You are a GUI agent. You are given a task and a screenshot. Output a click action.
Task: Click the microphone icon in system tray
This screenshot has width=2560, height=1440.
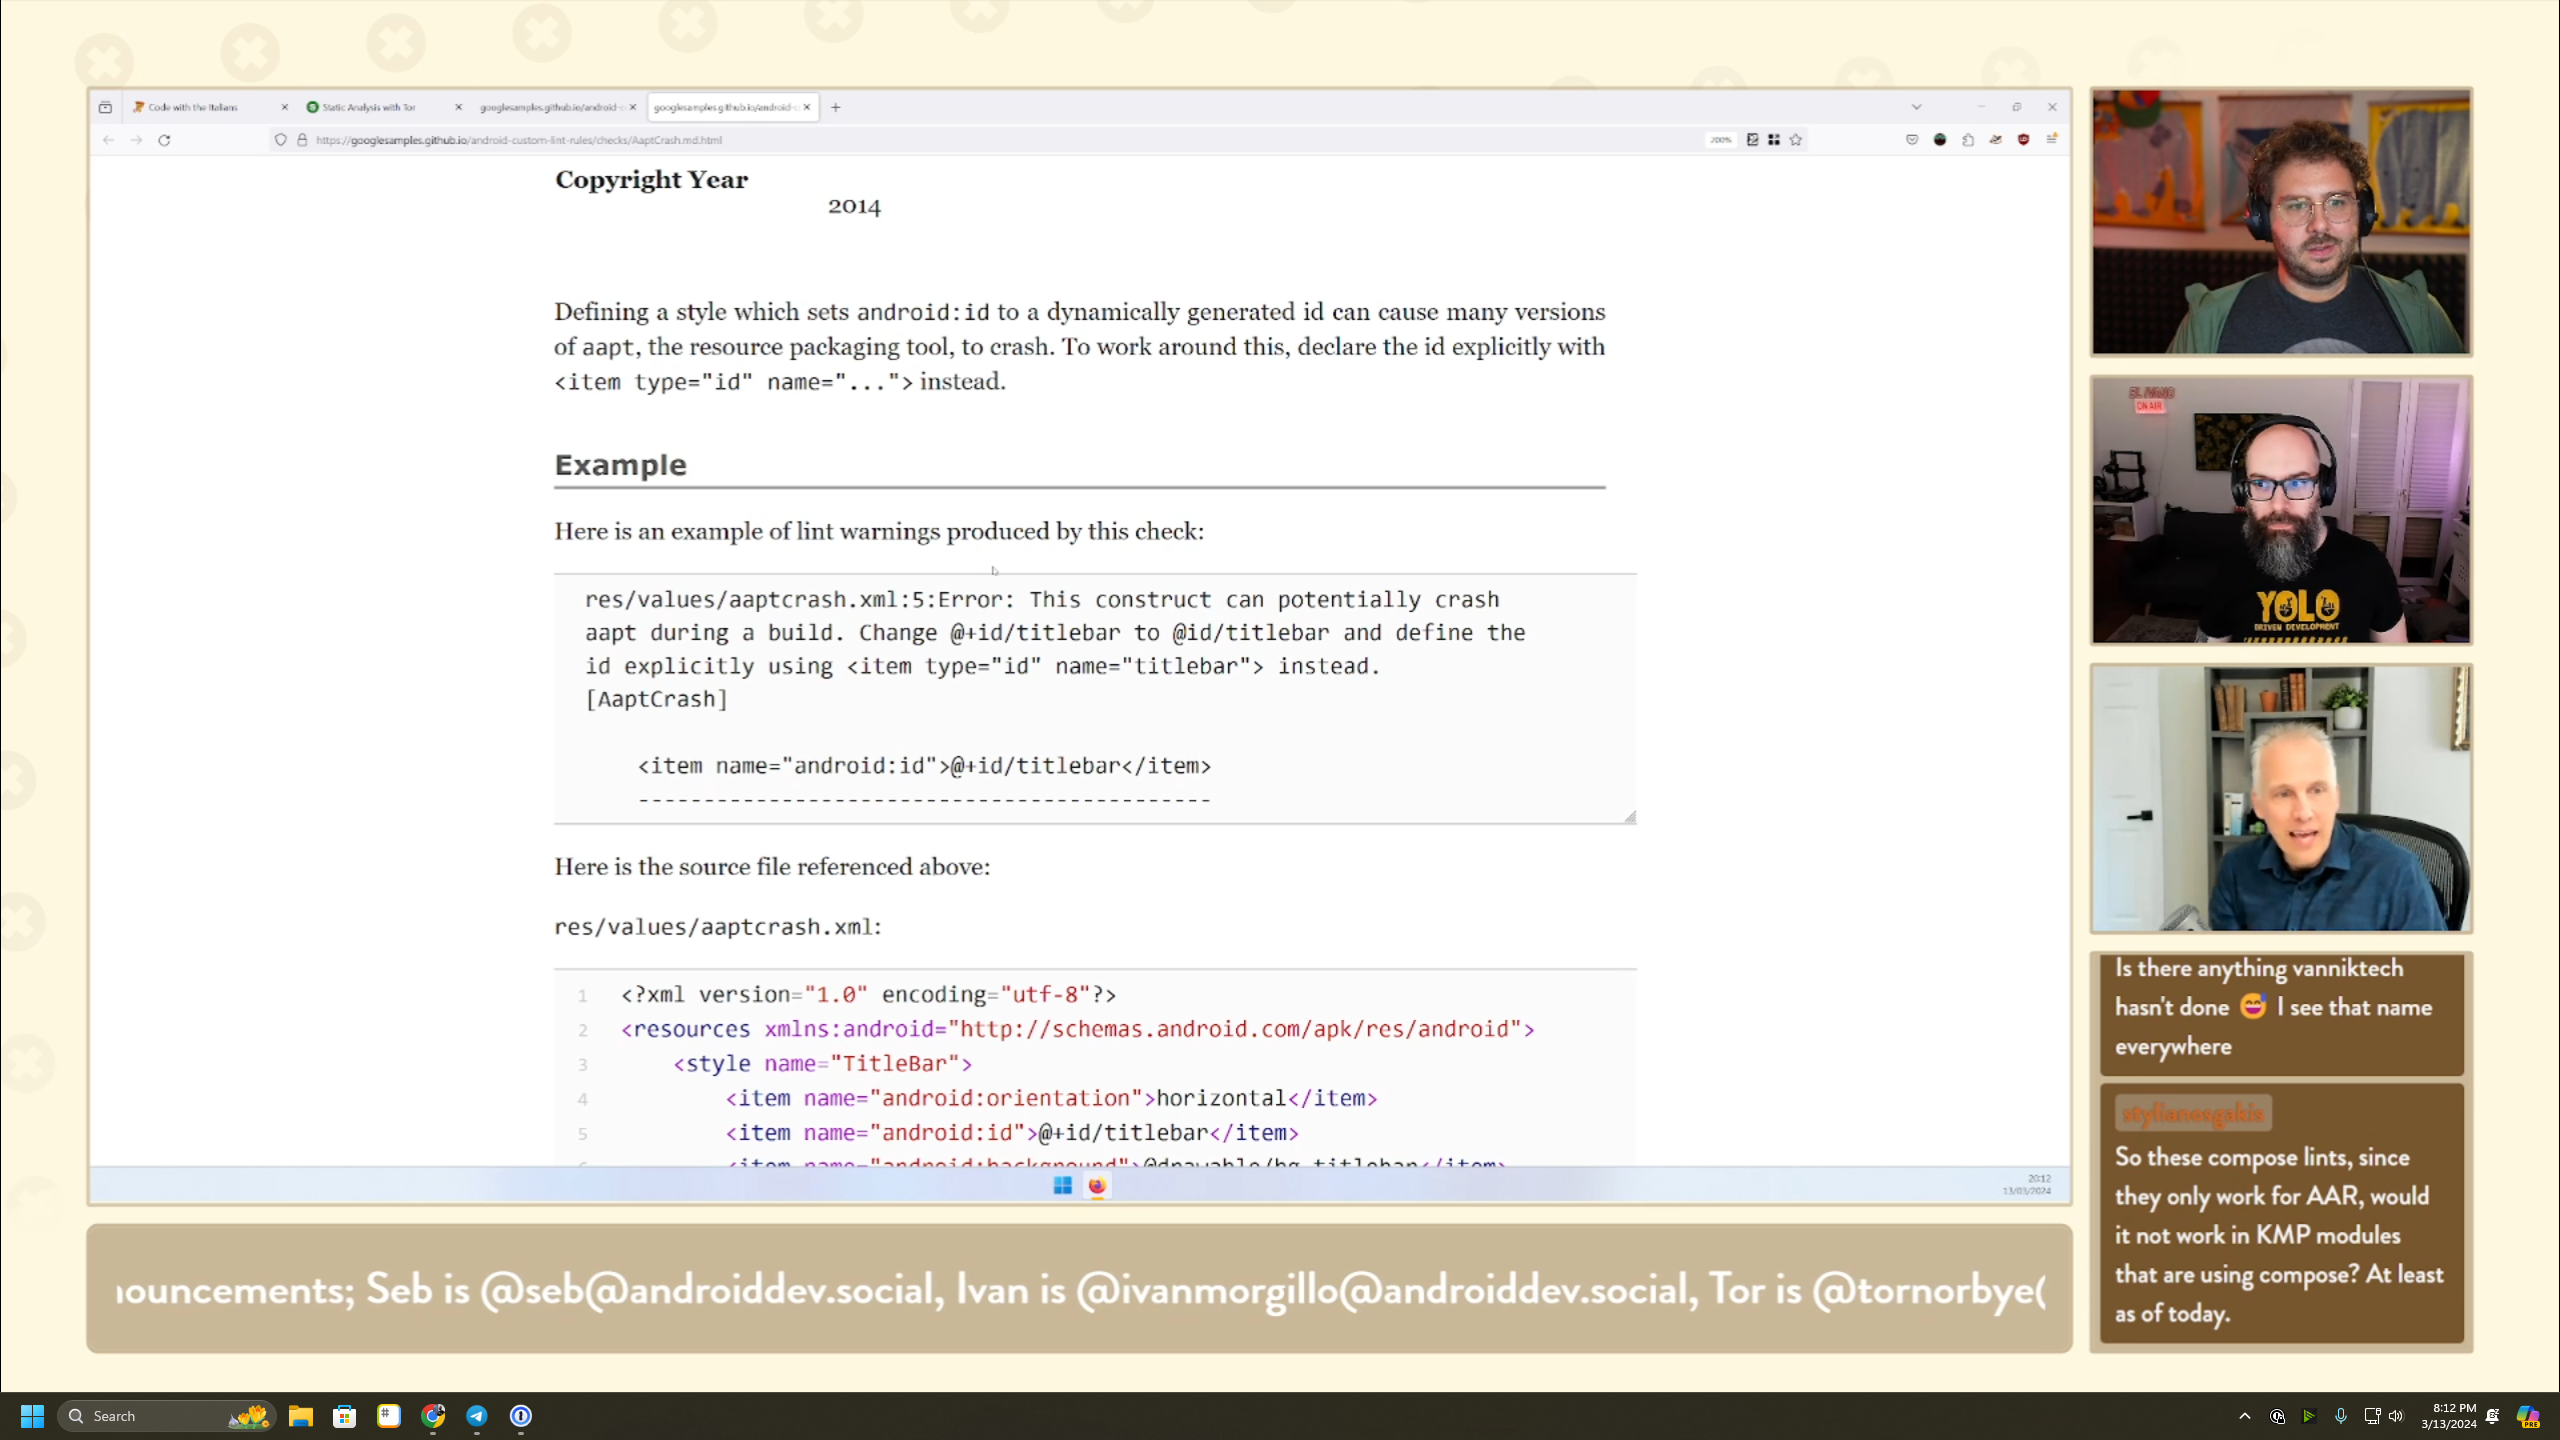pyautogui.click(x=2341, y=1416)
